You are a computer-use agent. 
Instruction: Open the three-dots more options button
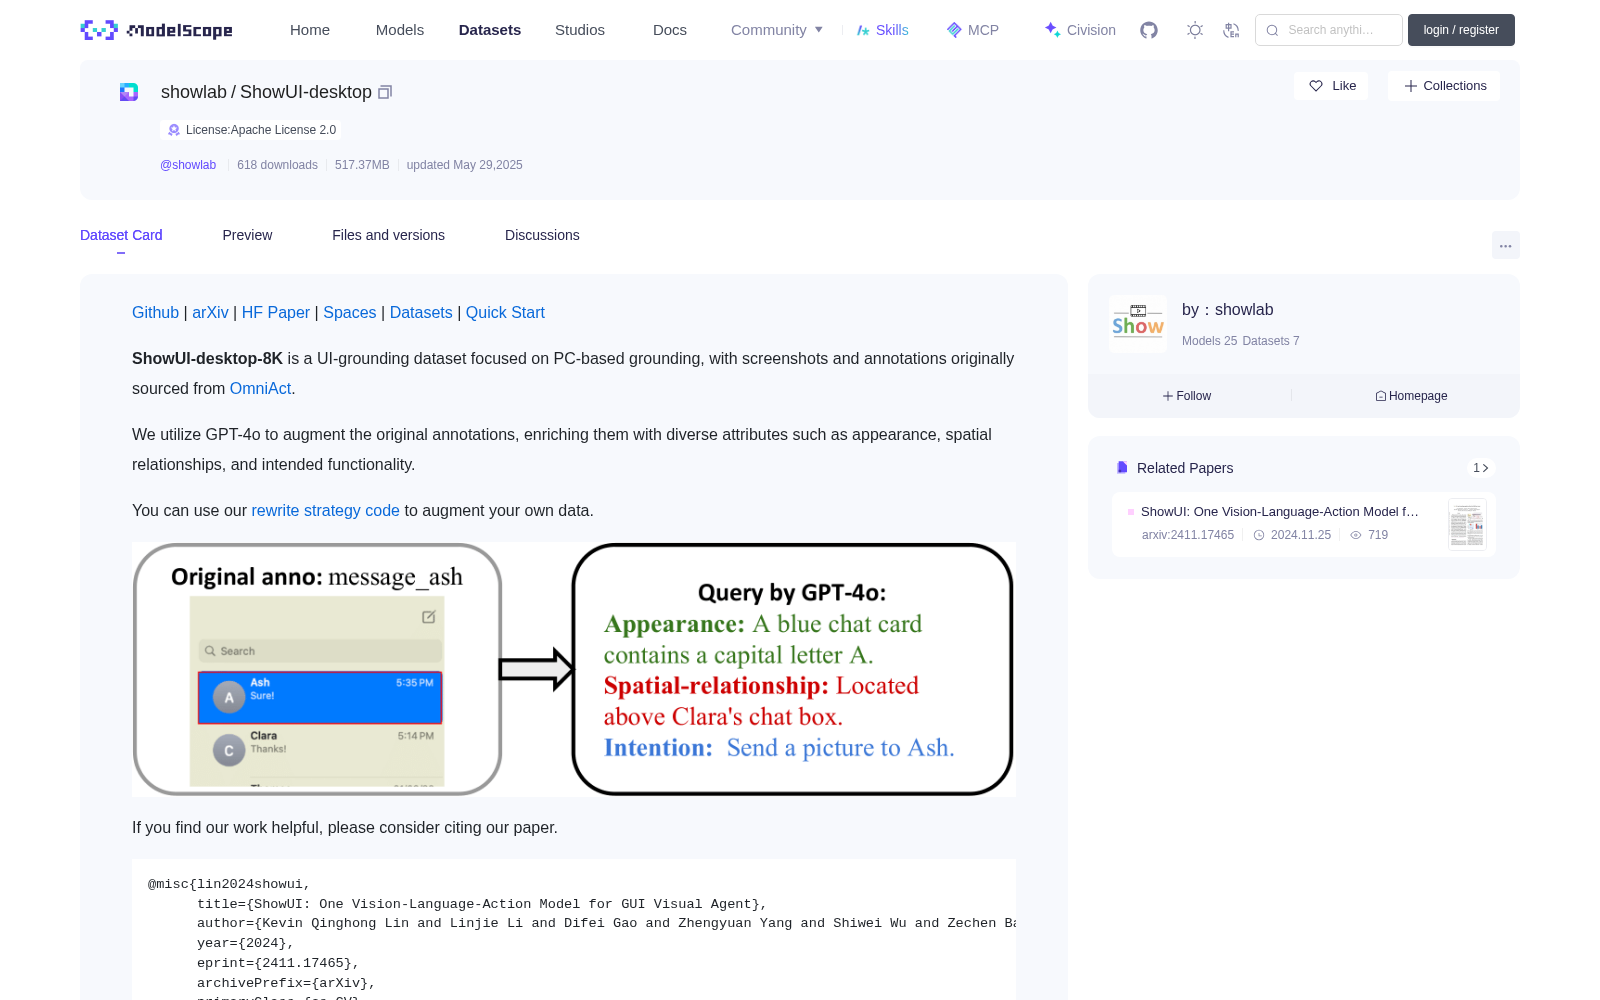point(1505,245)
